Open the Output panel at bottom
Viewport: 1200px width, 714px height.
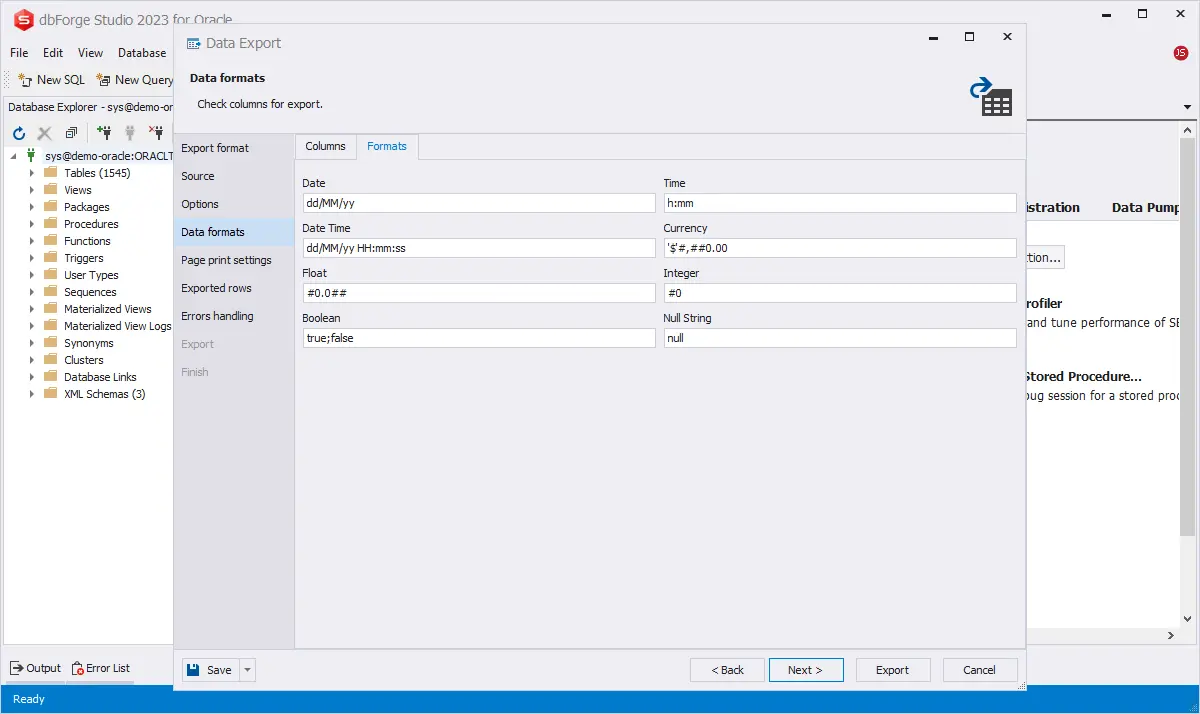[x=35, y=668]
